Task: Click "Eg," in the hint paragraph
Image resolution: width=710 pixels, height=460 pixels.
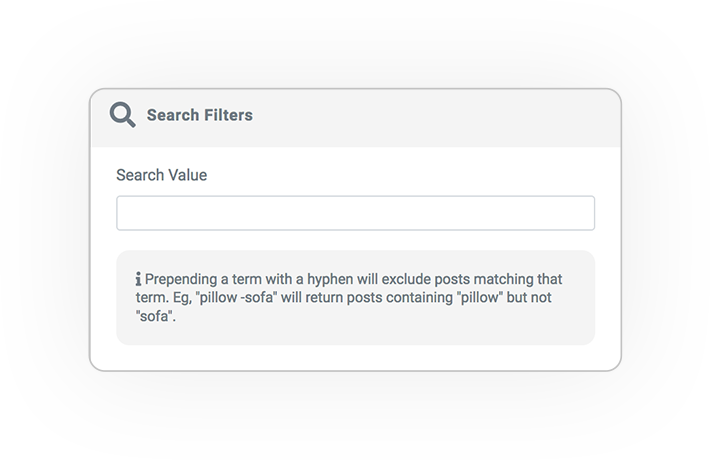Action: (182, 298)
